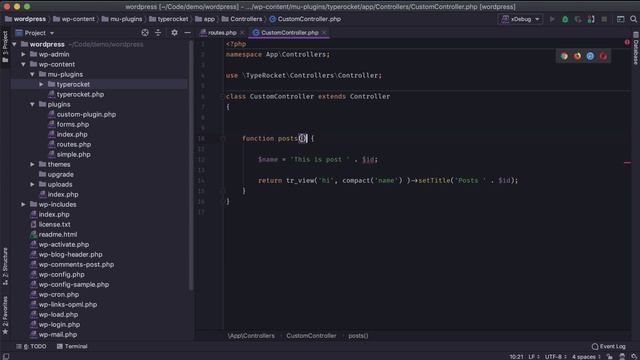Collapse the mu-plugins folder
This screenshot has height=360, width=640.
click(x=33, y=74)
